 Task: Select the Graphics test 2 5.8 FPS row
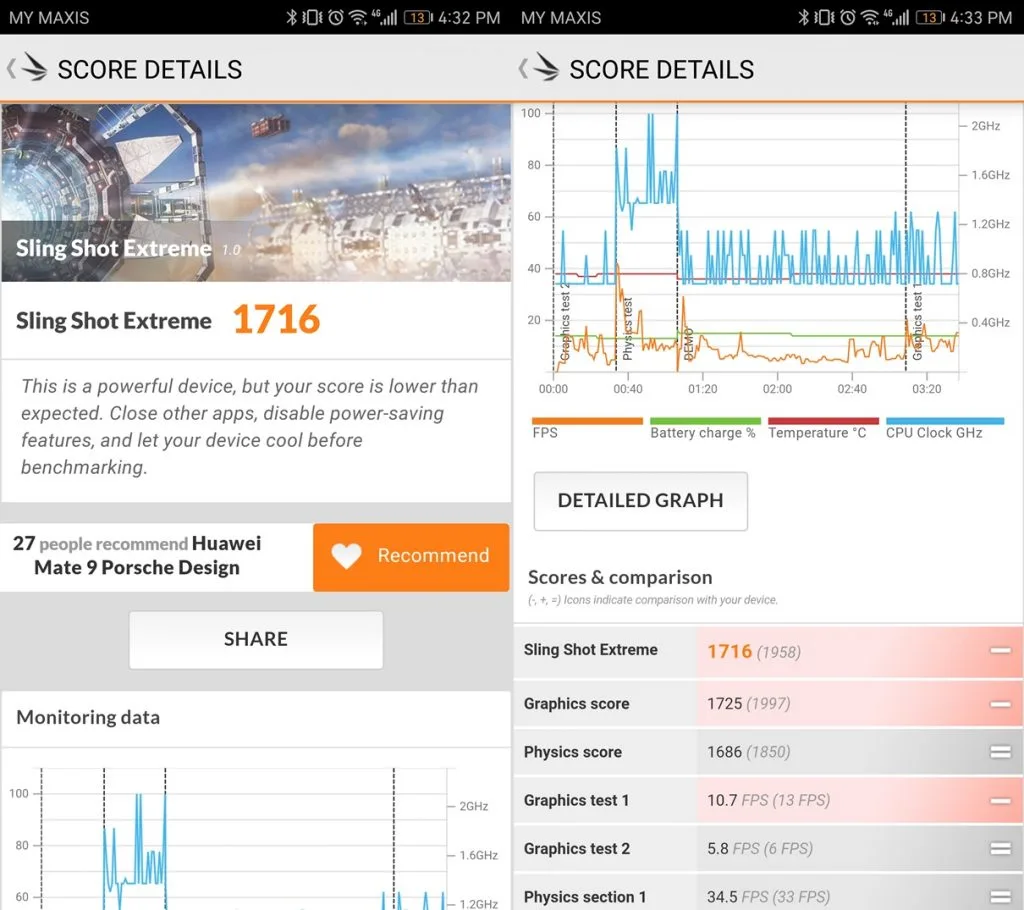click(x=768, y=849)
